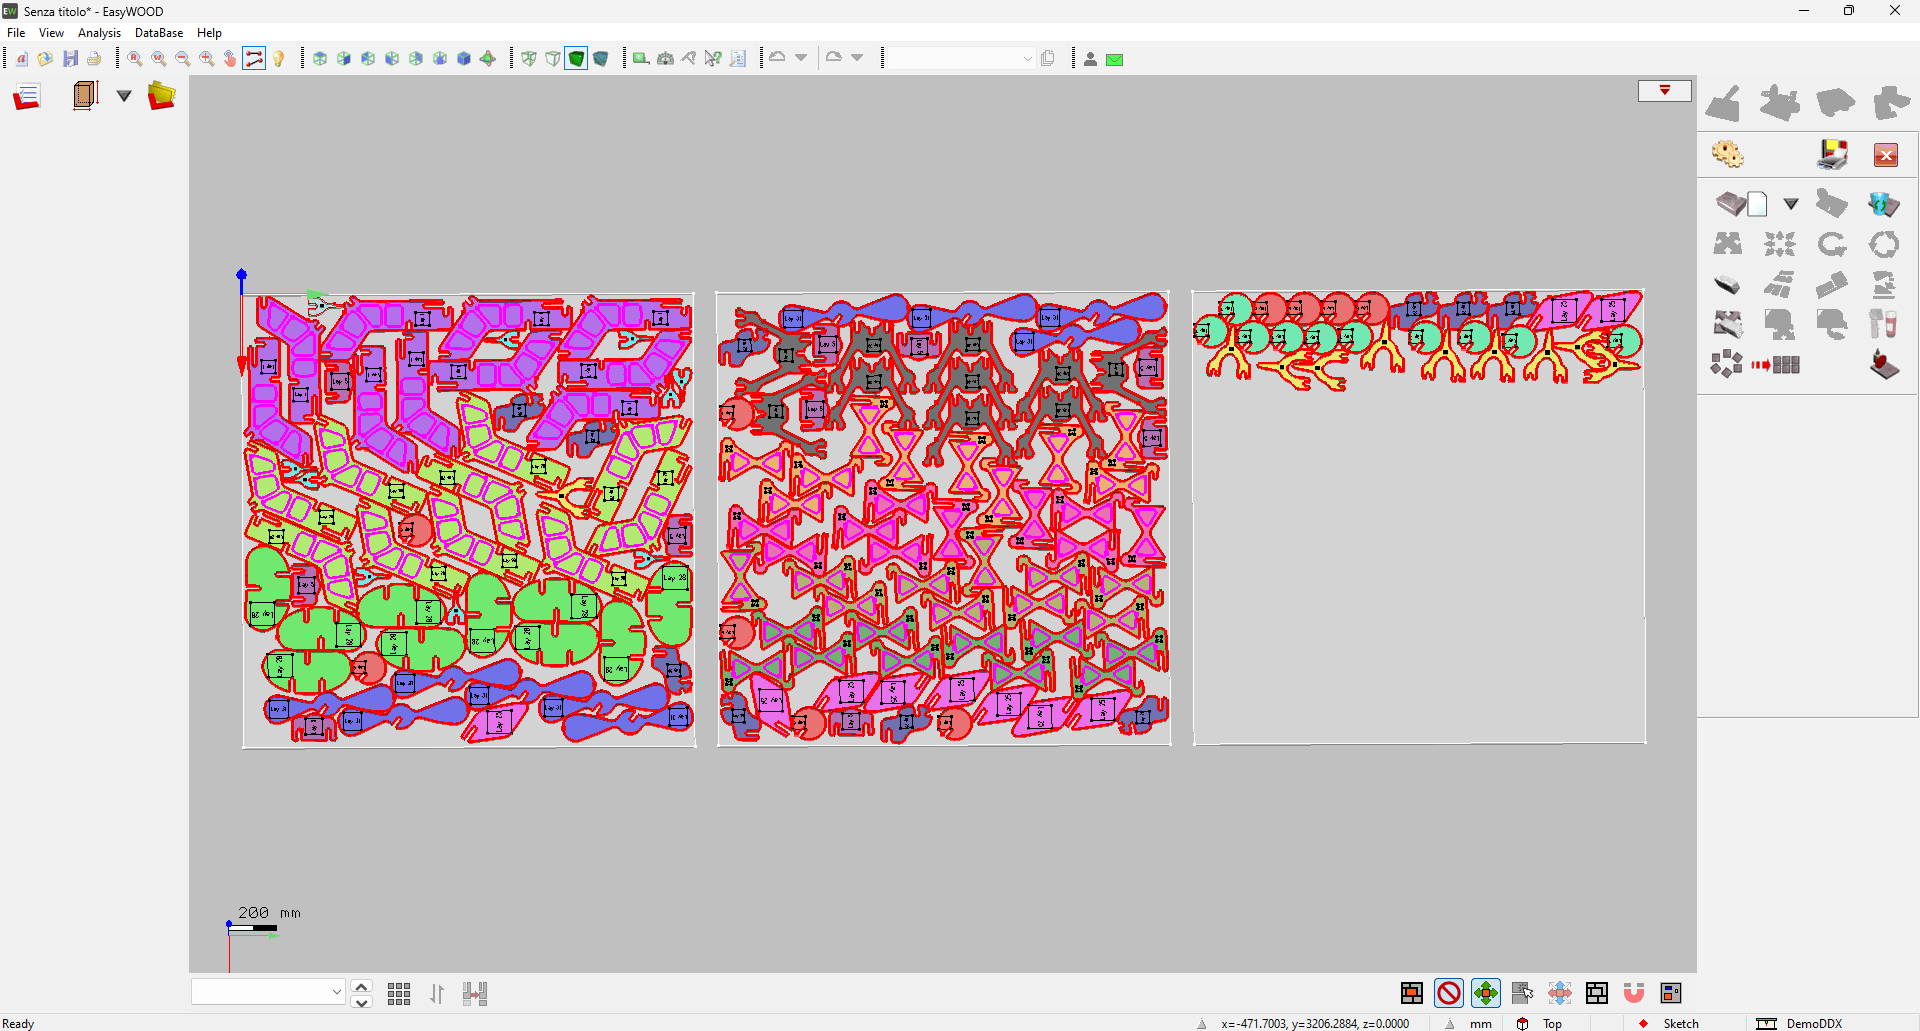Click the zoom in plus magnifier icon

[x=207, y=59]
